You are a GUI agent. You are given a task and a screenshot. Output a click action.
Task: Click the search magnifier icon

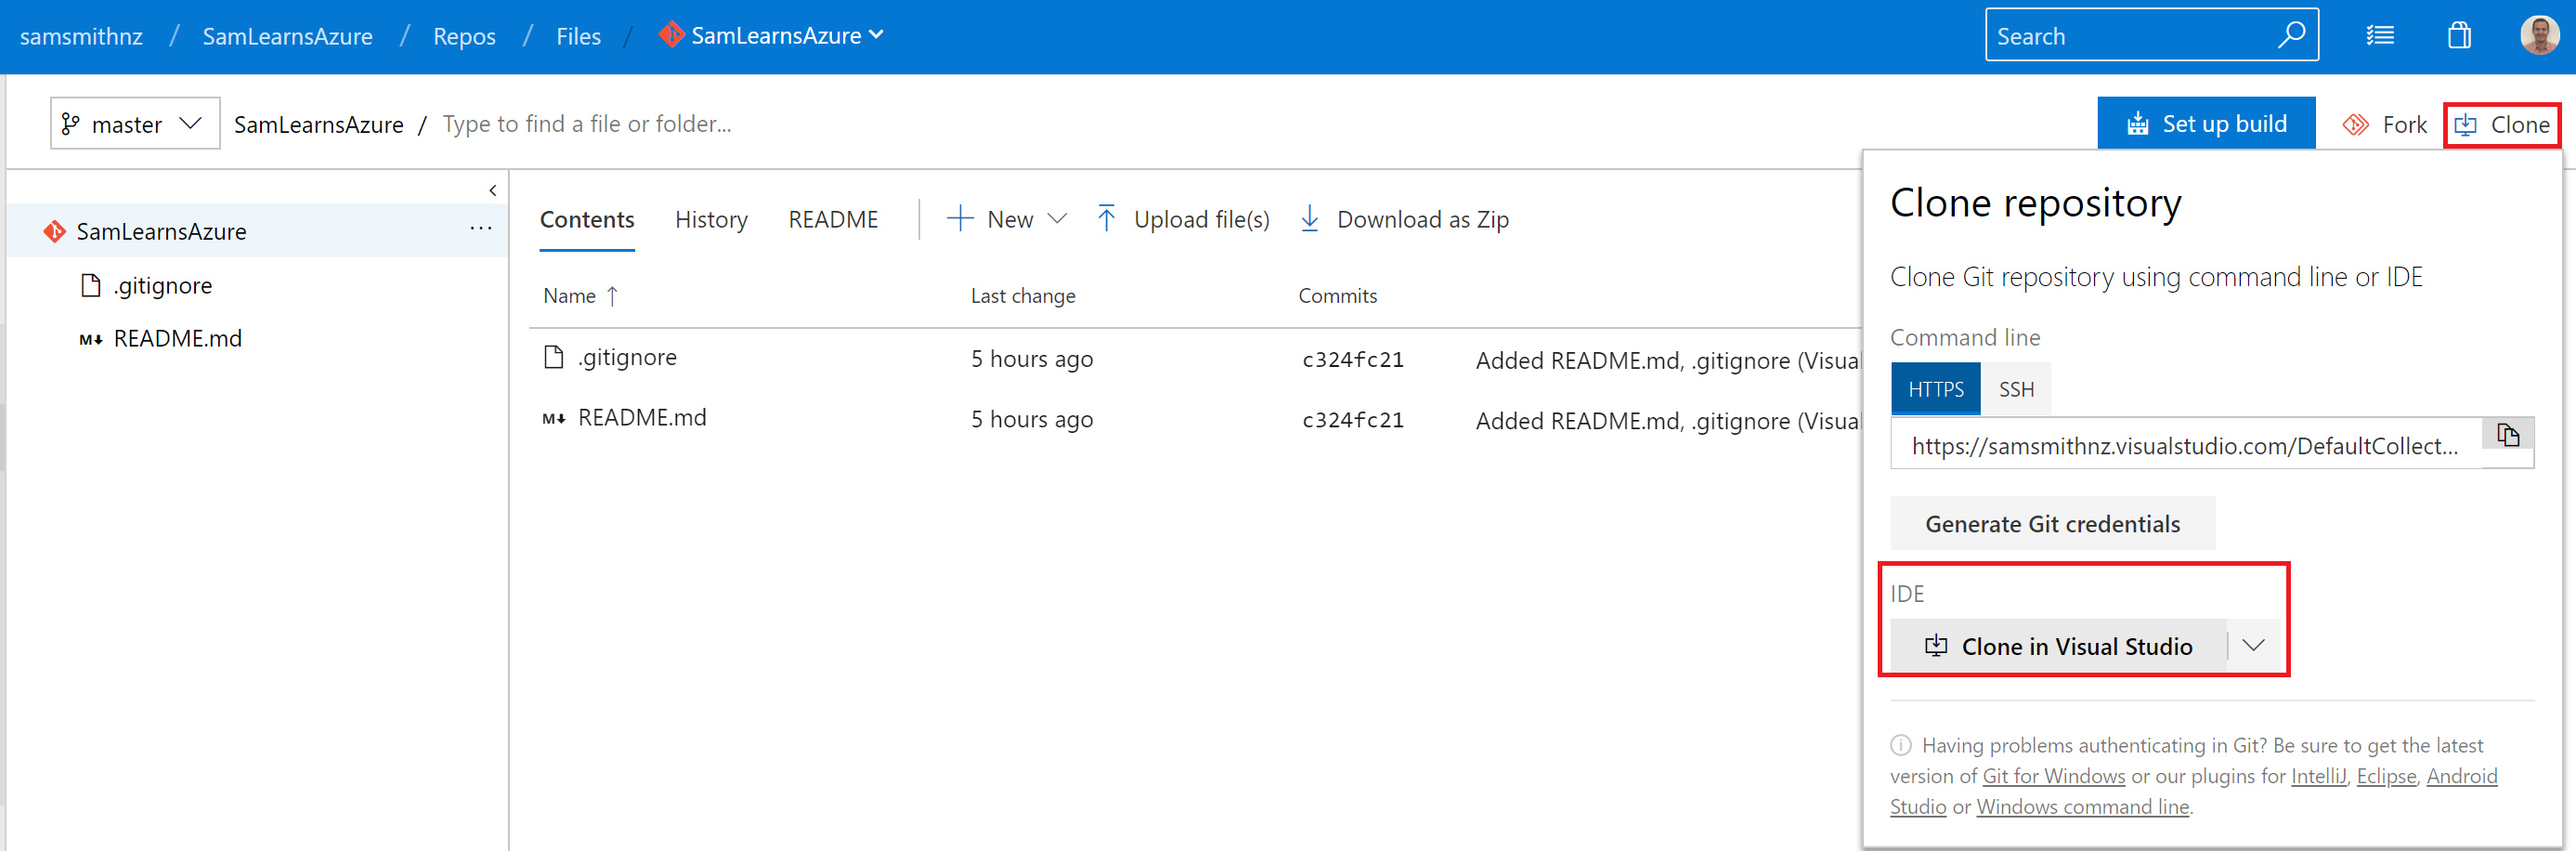coord(2290,35)
